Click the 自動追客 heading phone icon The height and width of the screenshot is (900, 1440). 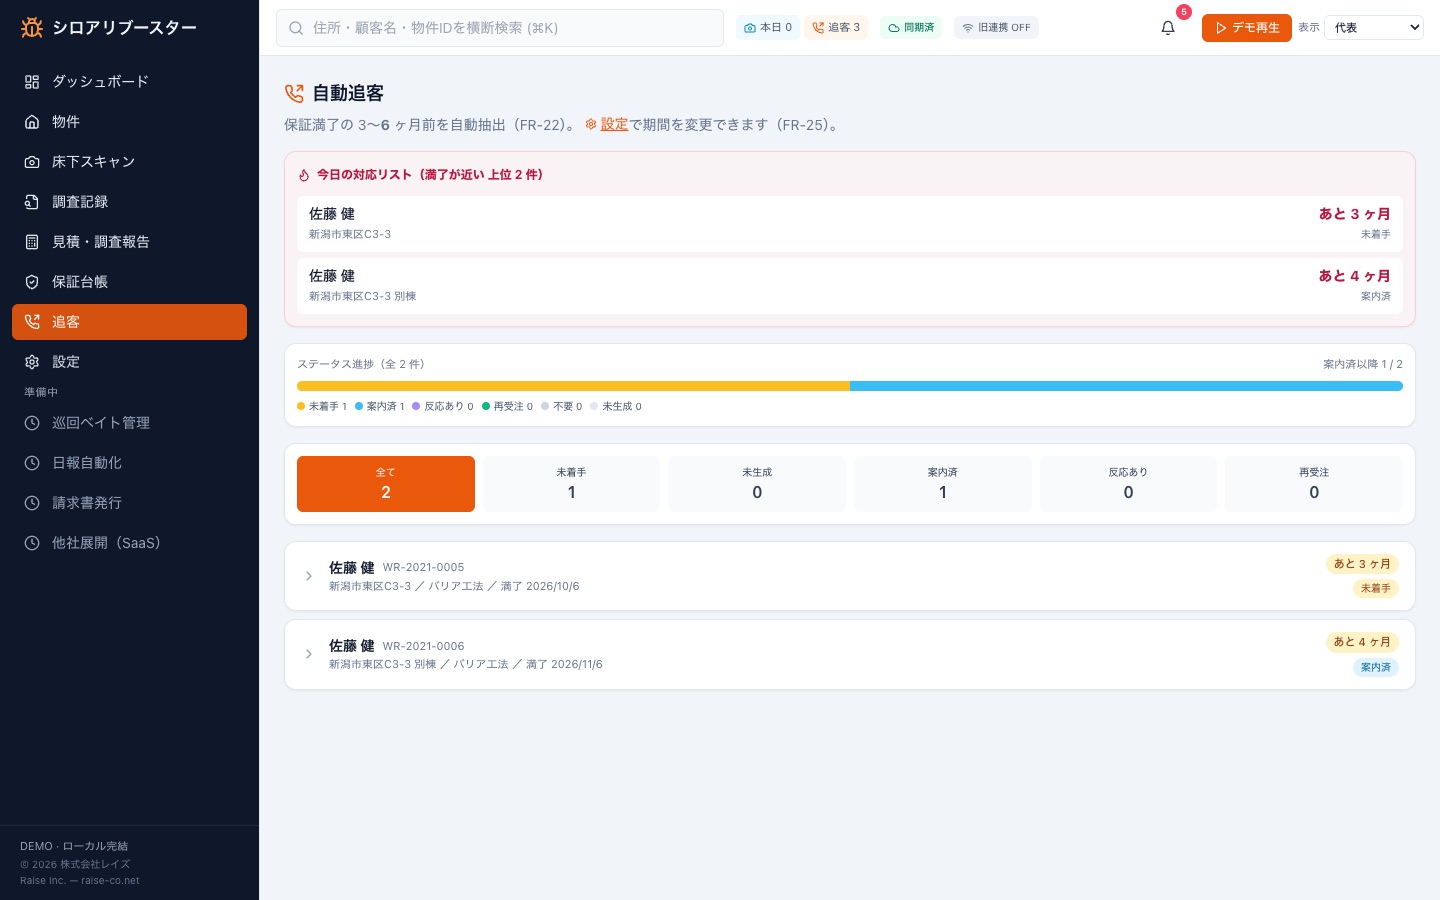[294, 93]
